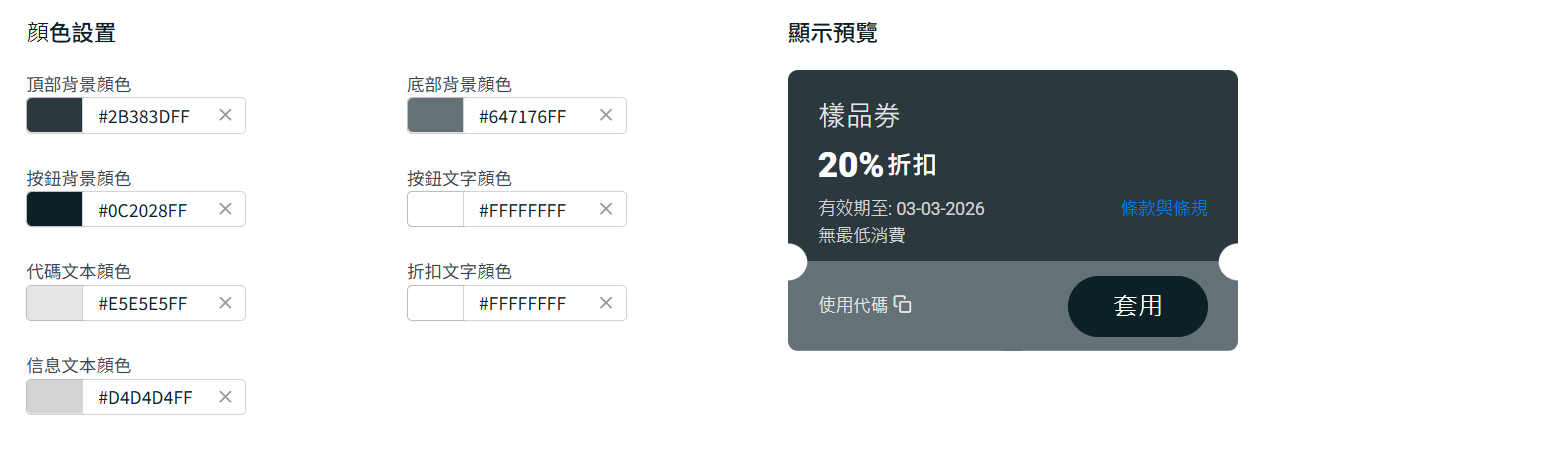1545x463 pixels.
Task: Open the 底部背景顏色 color swatch
Action: (436, 116)
